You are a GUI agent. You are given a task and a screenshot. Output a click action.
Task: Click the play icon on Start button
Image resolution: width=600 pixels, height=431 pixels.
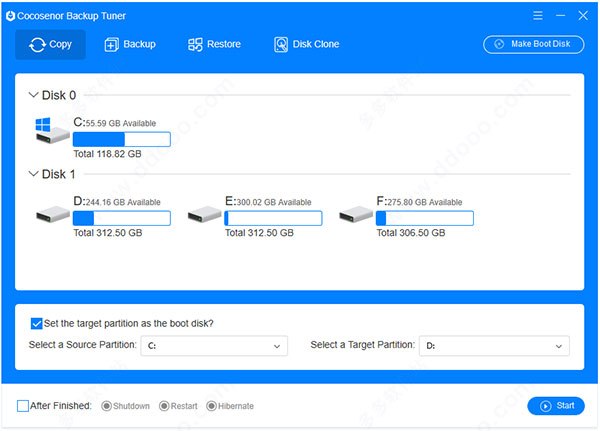coord(545,406)
